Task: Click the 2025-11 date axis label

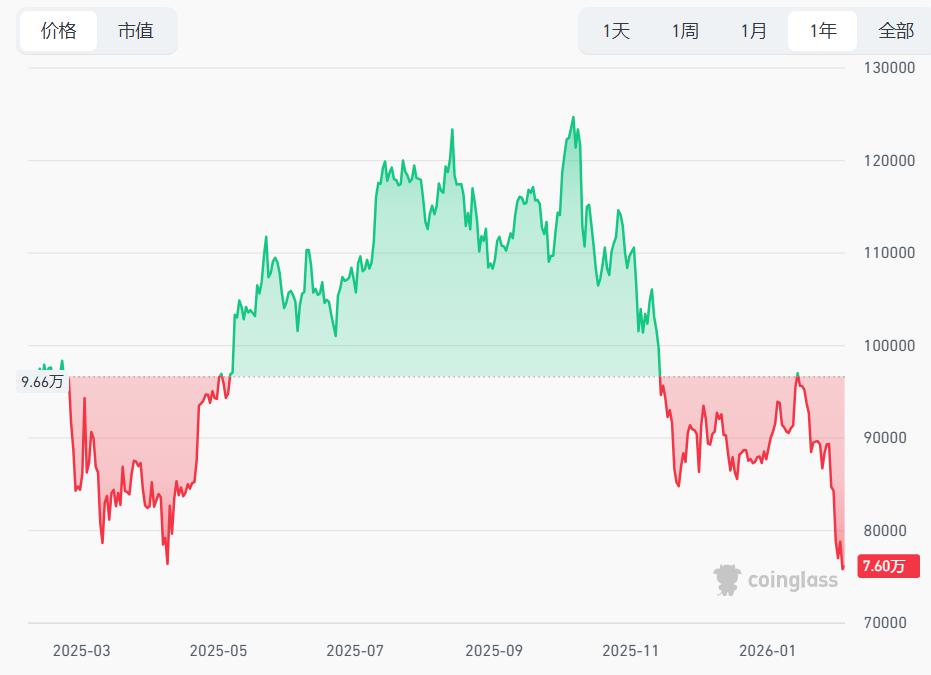Action: point(631,651)
